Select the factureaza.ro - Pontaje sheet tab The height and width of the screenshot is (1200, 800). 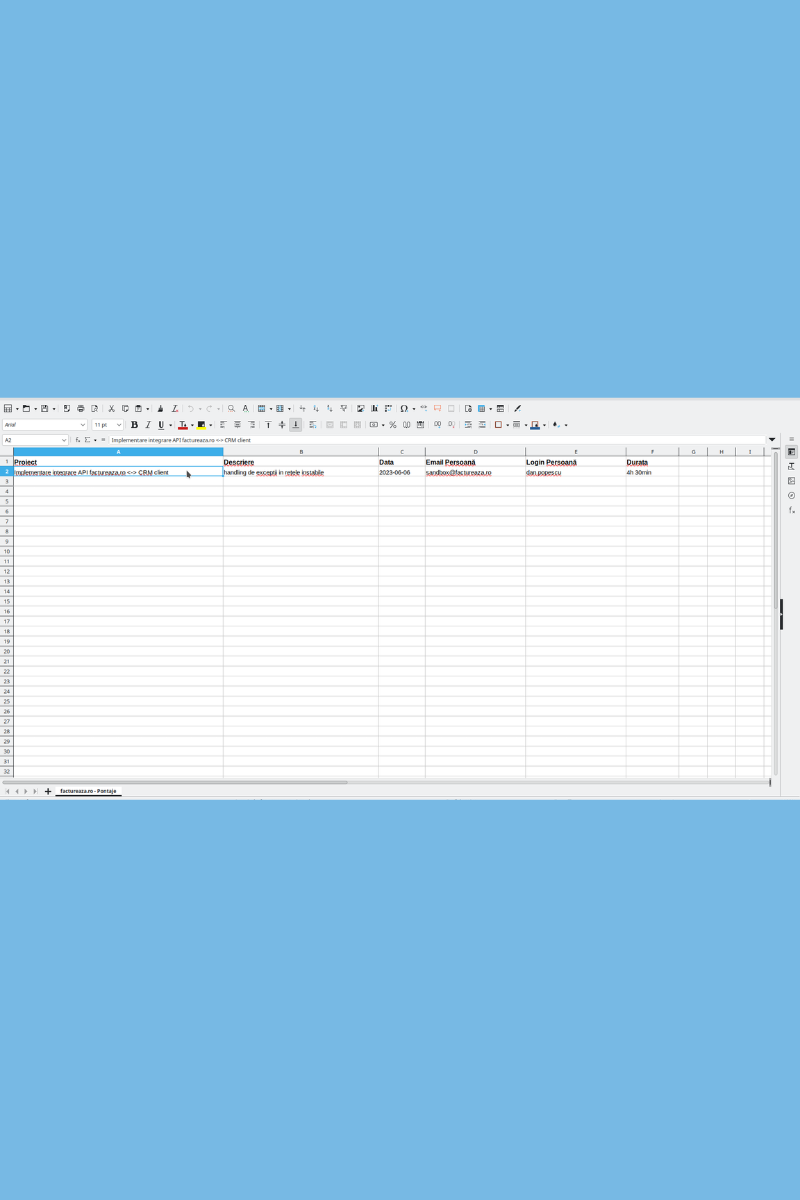88,790
